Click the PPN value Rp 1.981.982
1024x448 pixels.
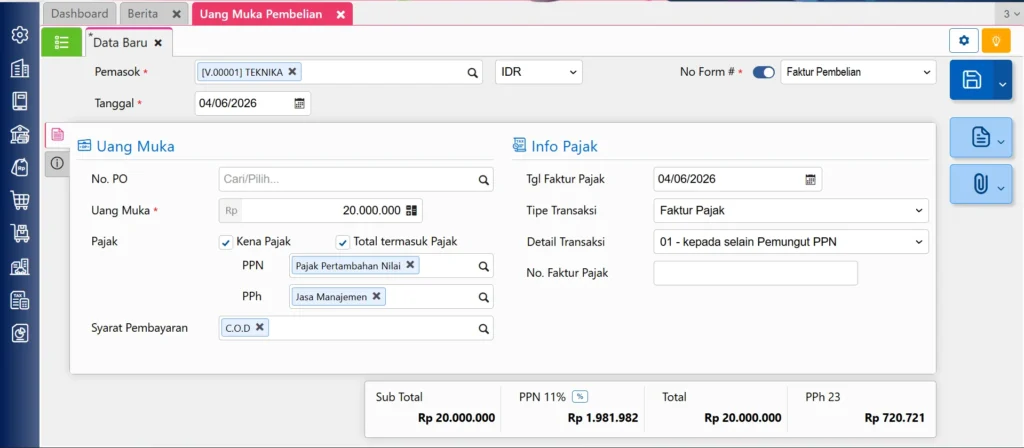(x=602, y=418)
